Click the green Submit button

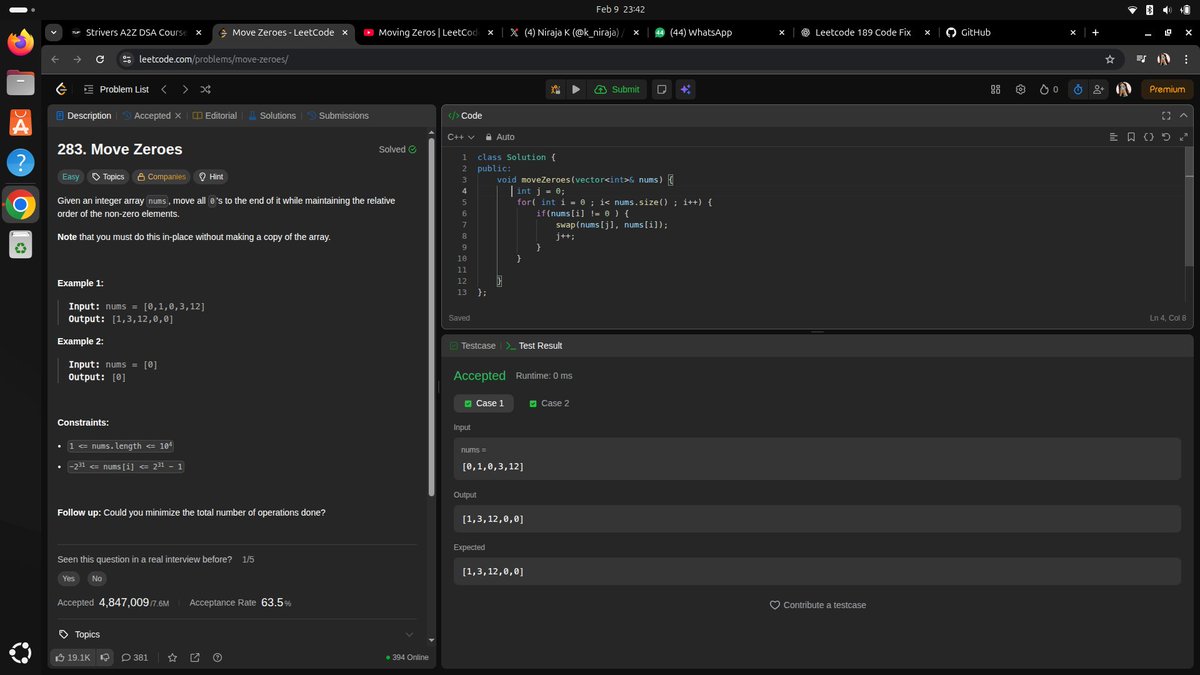point(617,89)
